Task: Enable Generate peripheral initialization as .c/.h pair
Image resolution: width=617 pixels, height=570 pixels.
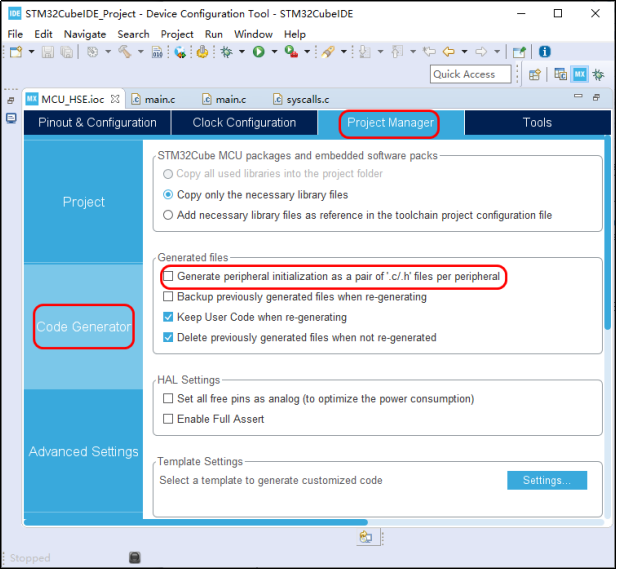Action: click(168, 276)
